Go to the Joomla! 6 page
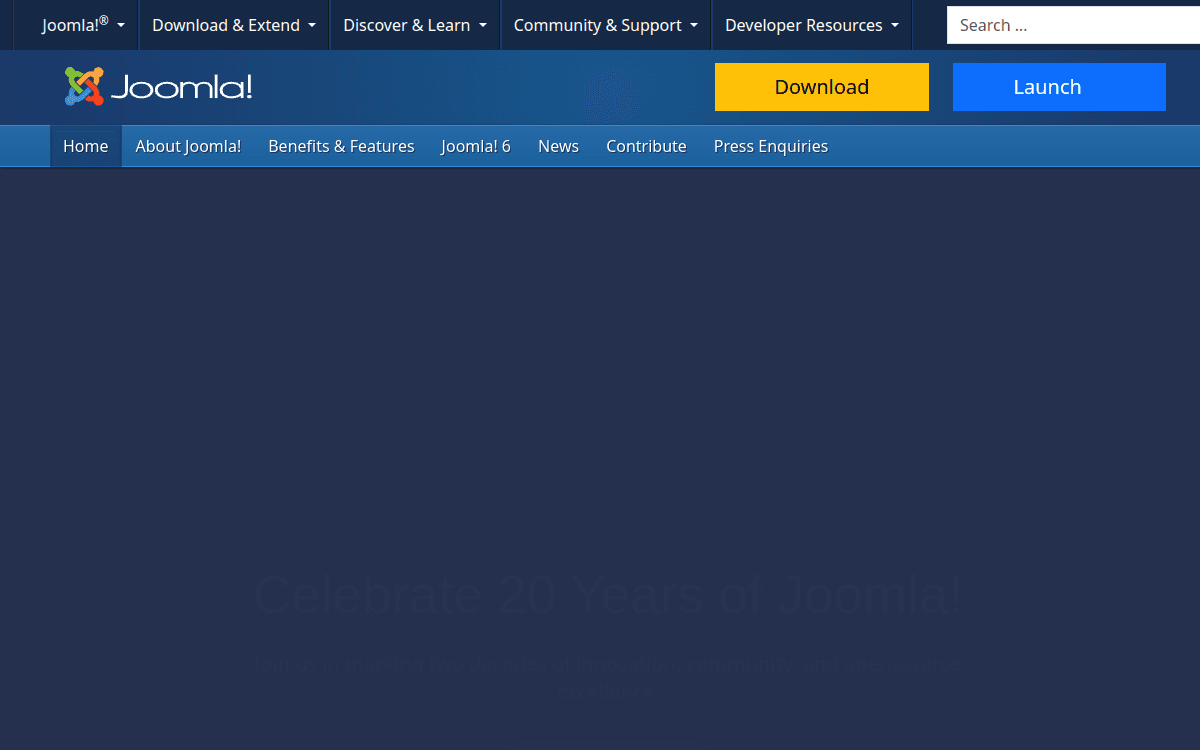Viewport: 1200px width, 750px height. point(475,145)
